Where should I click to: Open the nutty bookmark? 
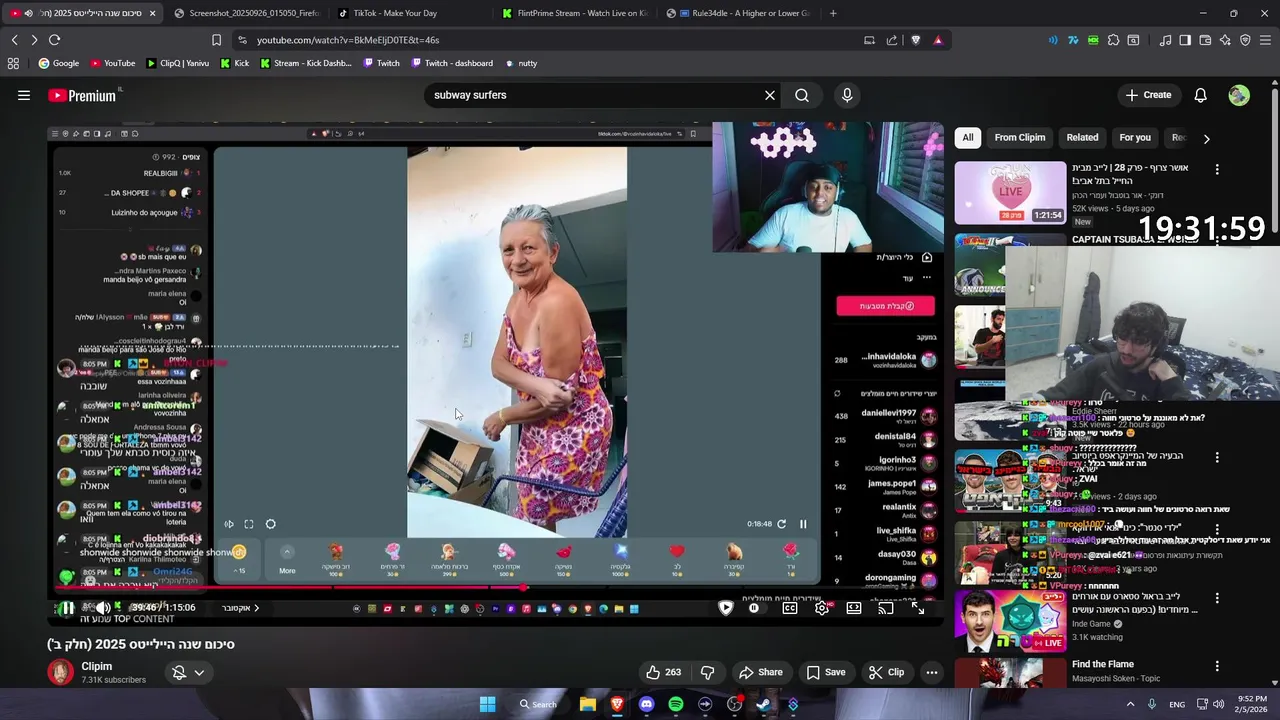520,63
